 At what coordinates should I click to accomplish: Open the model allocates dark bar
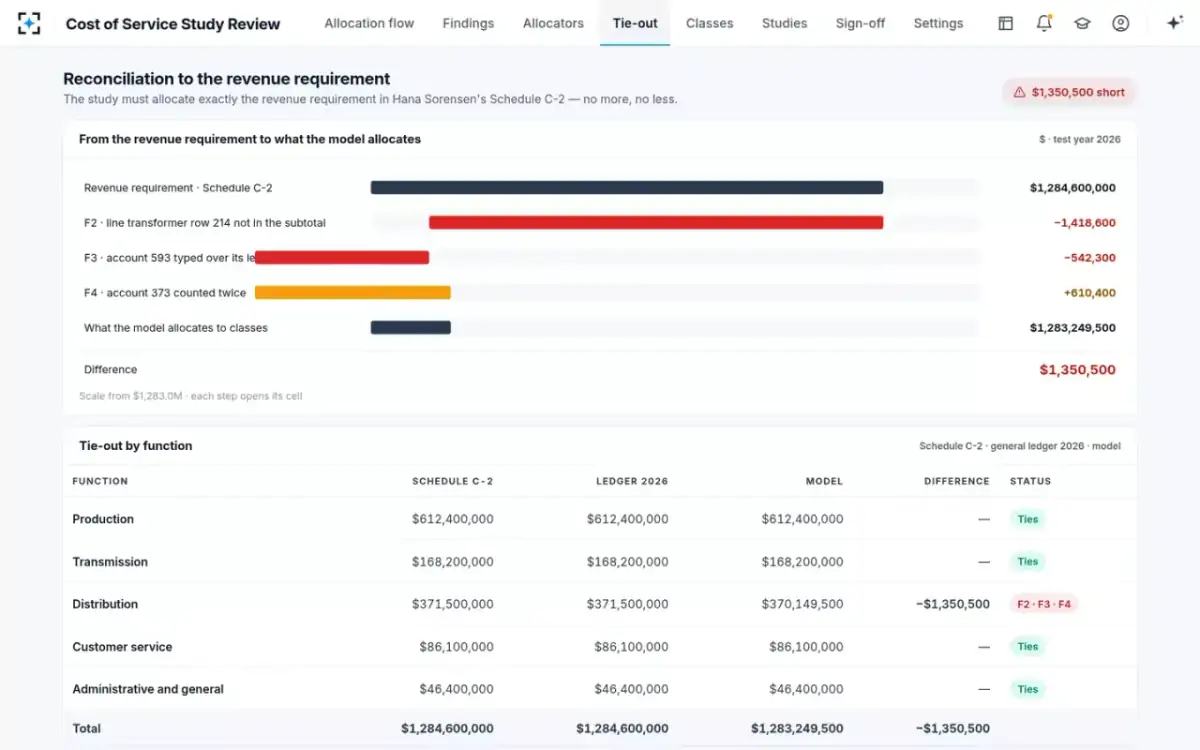[411, 328]
